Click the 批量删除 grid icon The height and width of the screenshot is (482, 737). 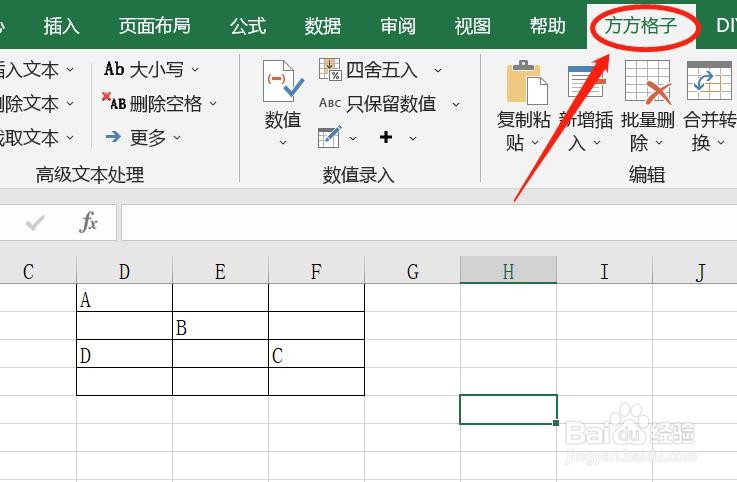[648, 82]
